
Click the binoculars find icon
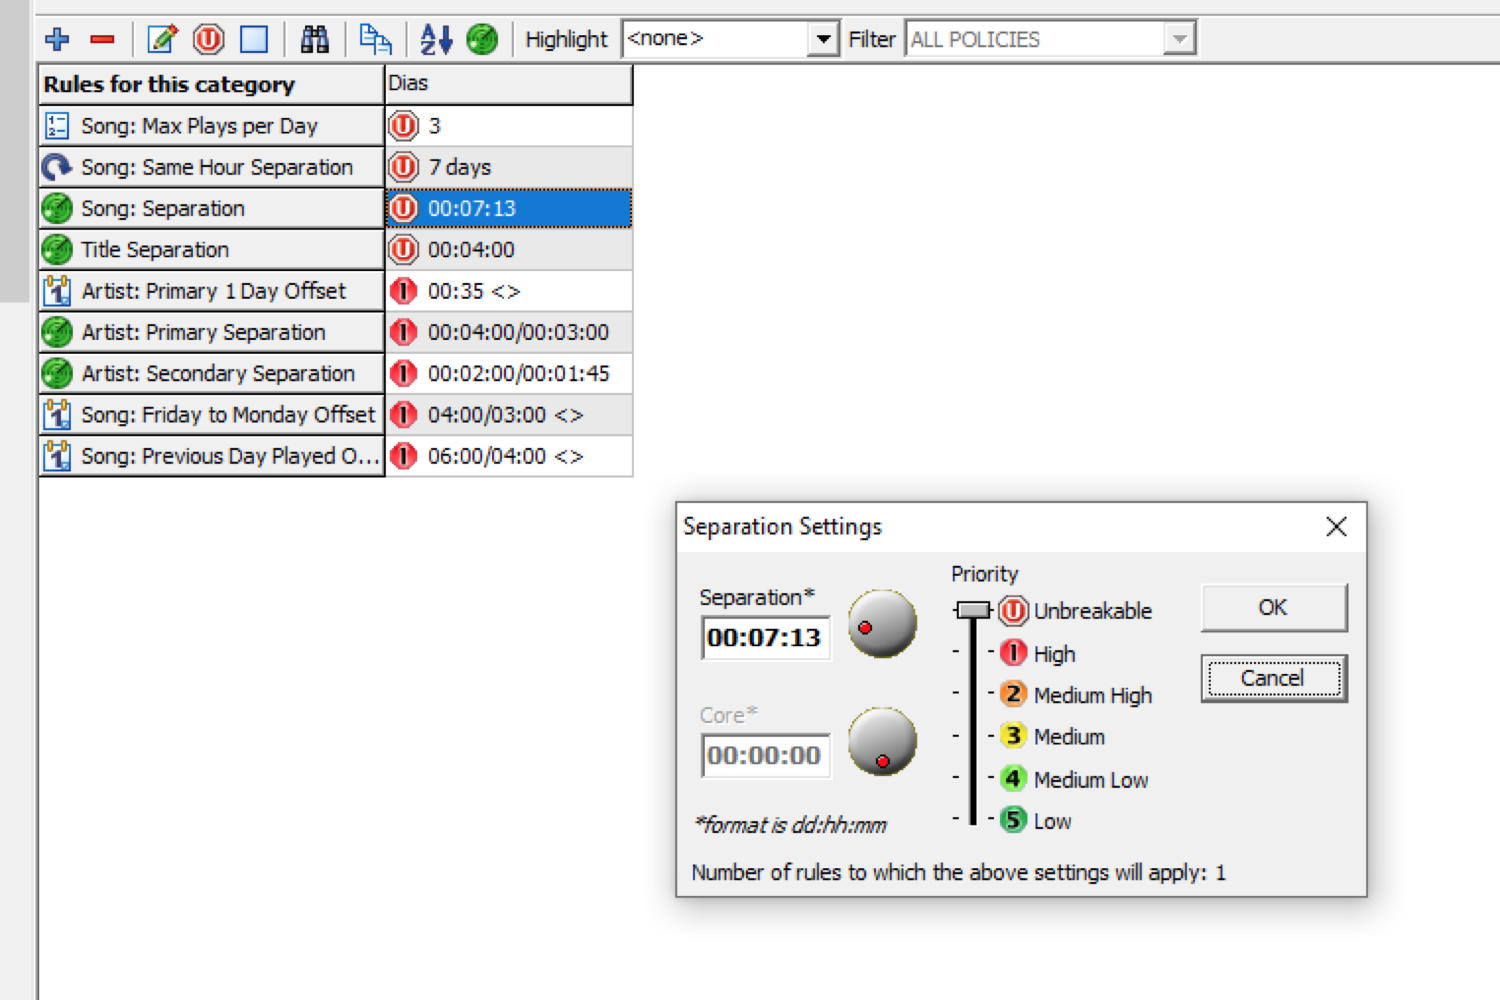(x=314, y=39)
